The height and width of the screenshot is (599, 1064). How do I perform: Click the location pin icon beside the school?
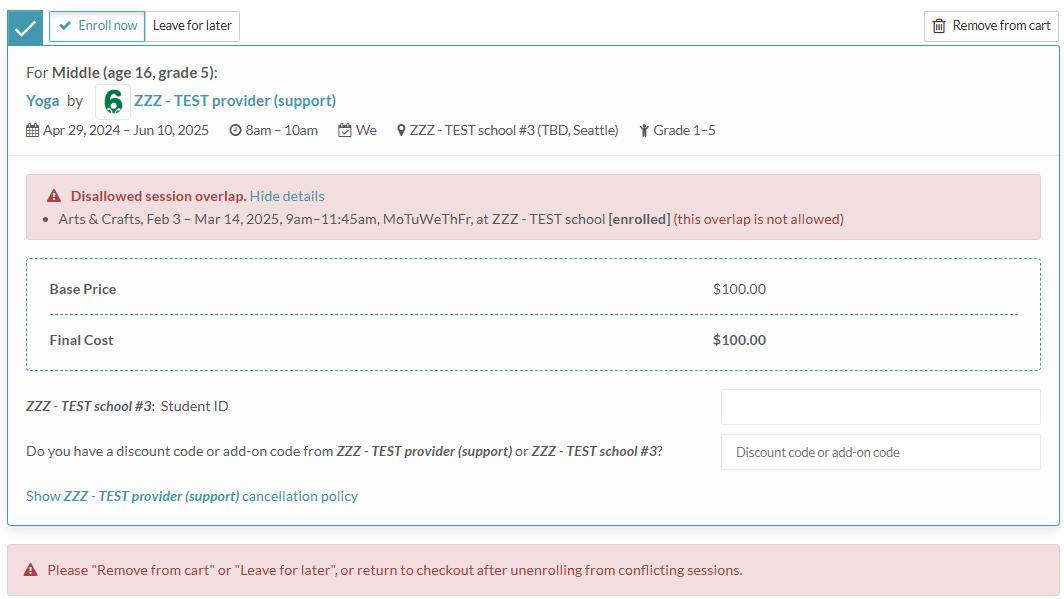click(401, 130)
